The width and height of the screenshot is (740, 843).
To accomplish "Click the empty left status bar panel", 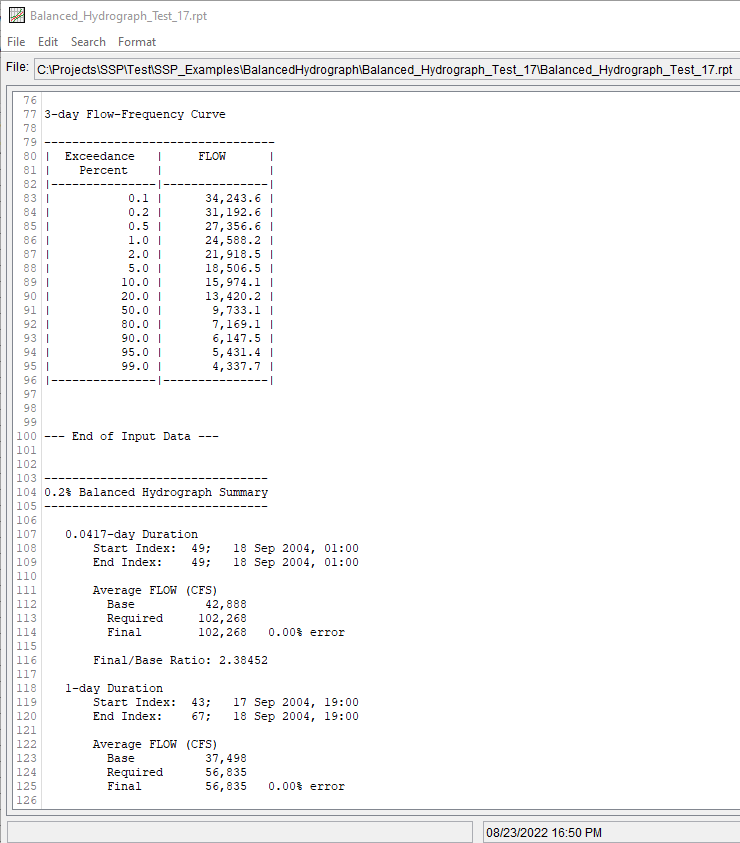I will click(239, 832).
